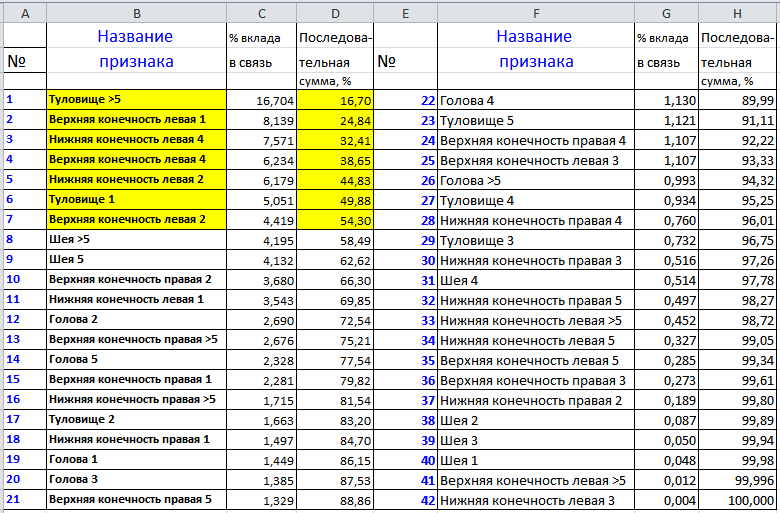Select the yellow cell 'Туловище 1'
Image resolution: width=780 pixels, height=513 pixels.
[x=137, y=200]
